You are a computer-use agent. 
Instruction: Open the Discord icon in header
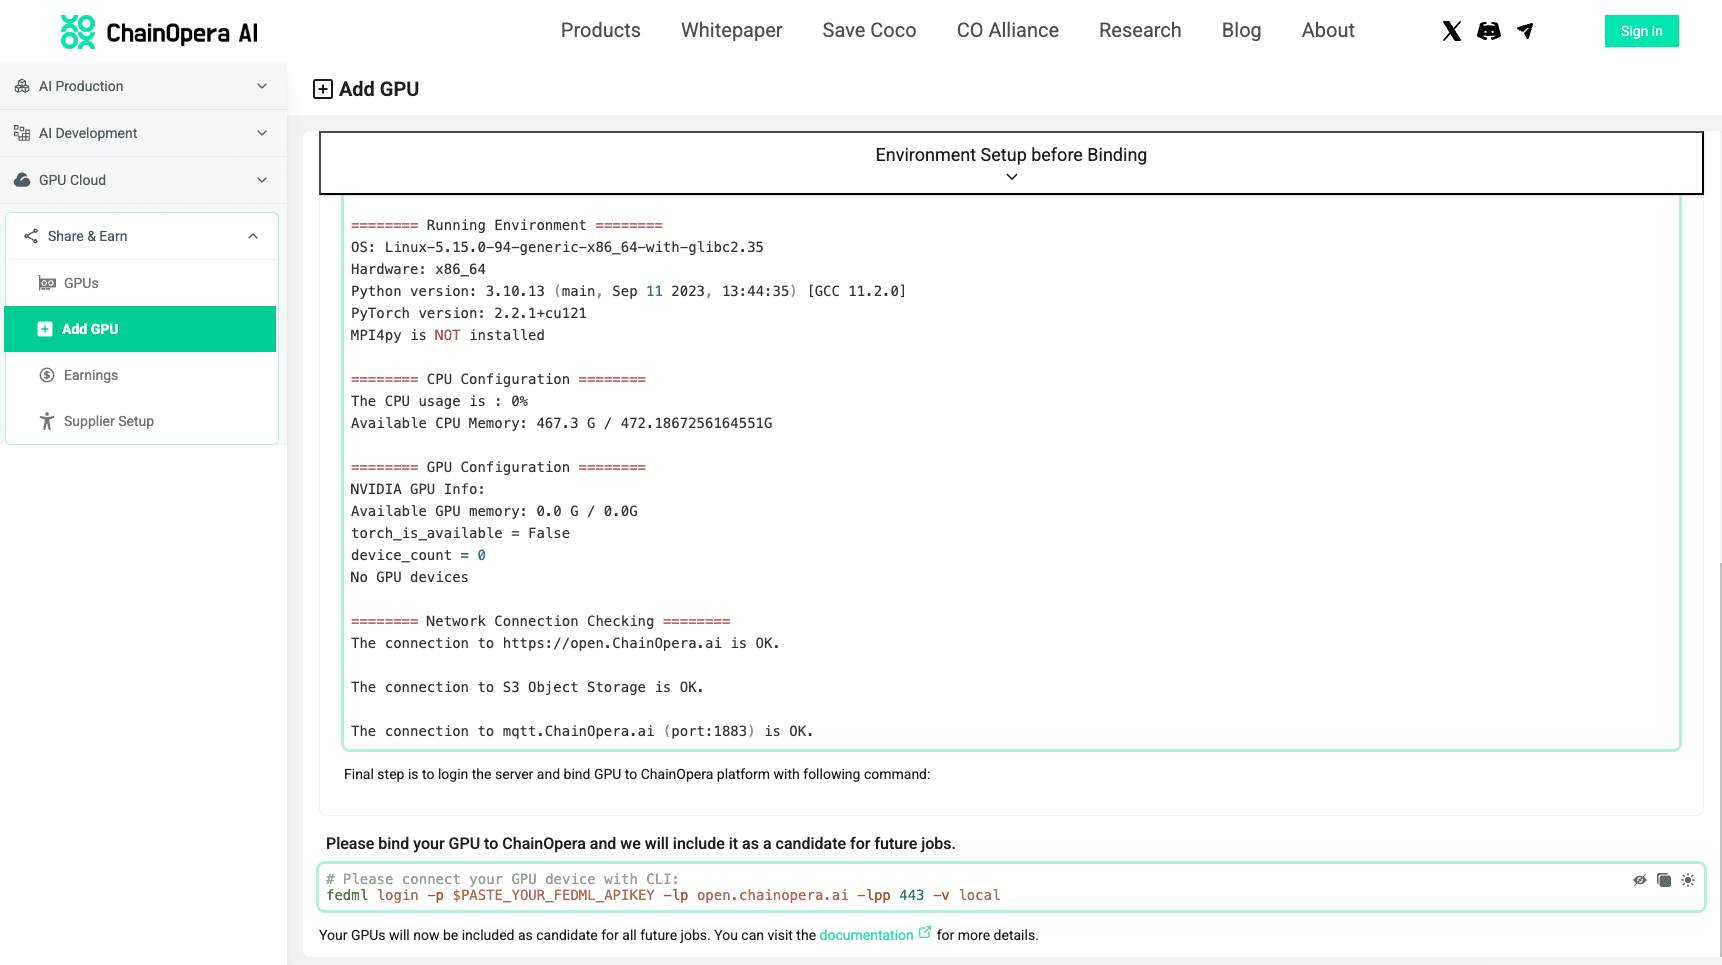tap(1488, 31)
